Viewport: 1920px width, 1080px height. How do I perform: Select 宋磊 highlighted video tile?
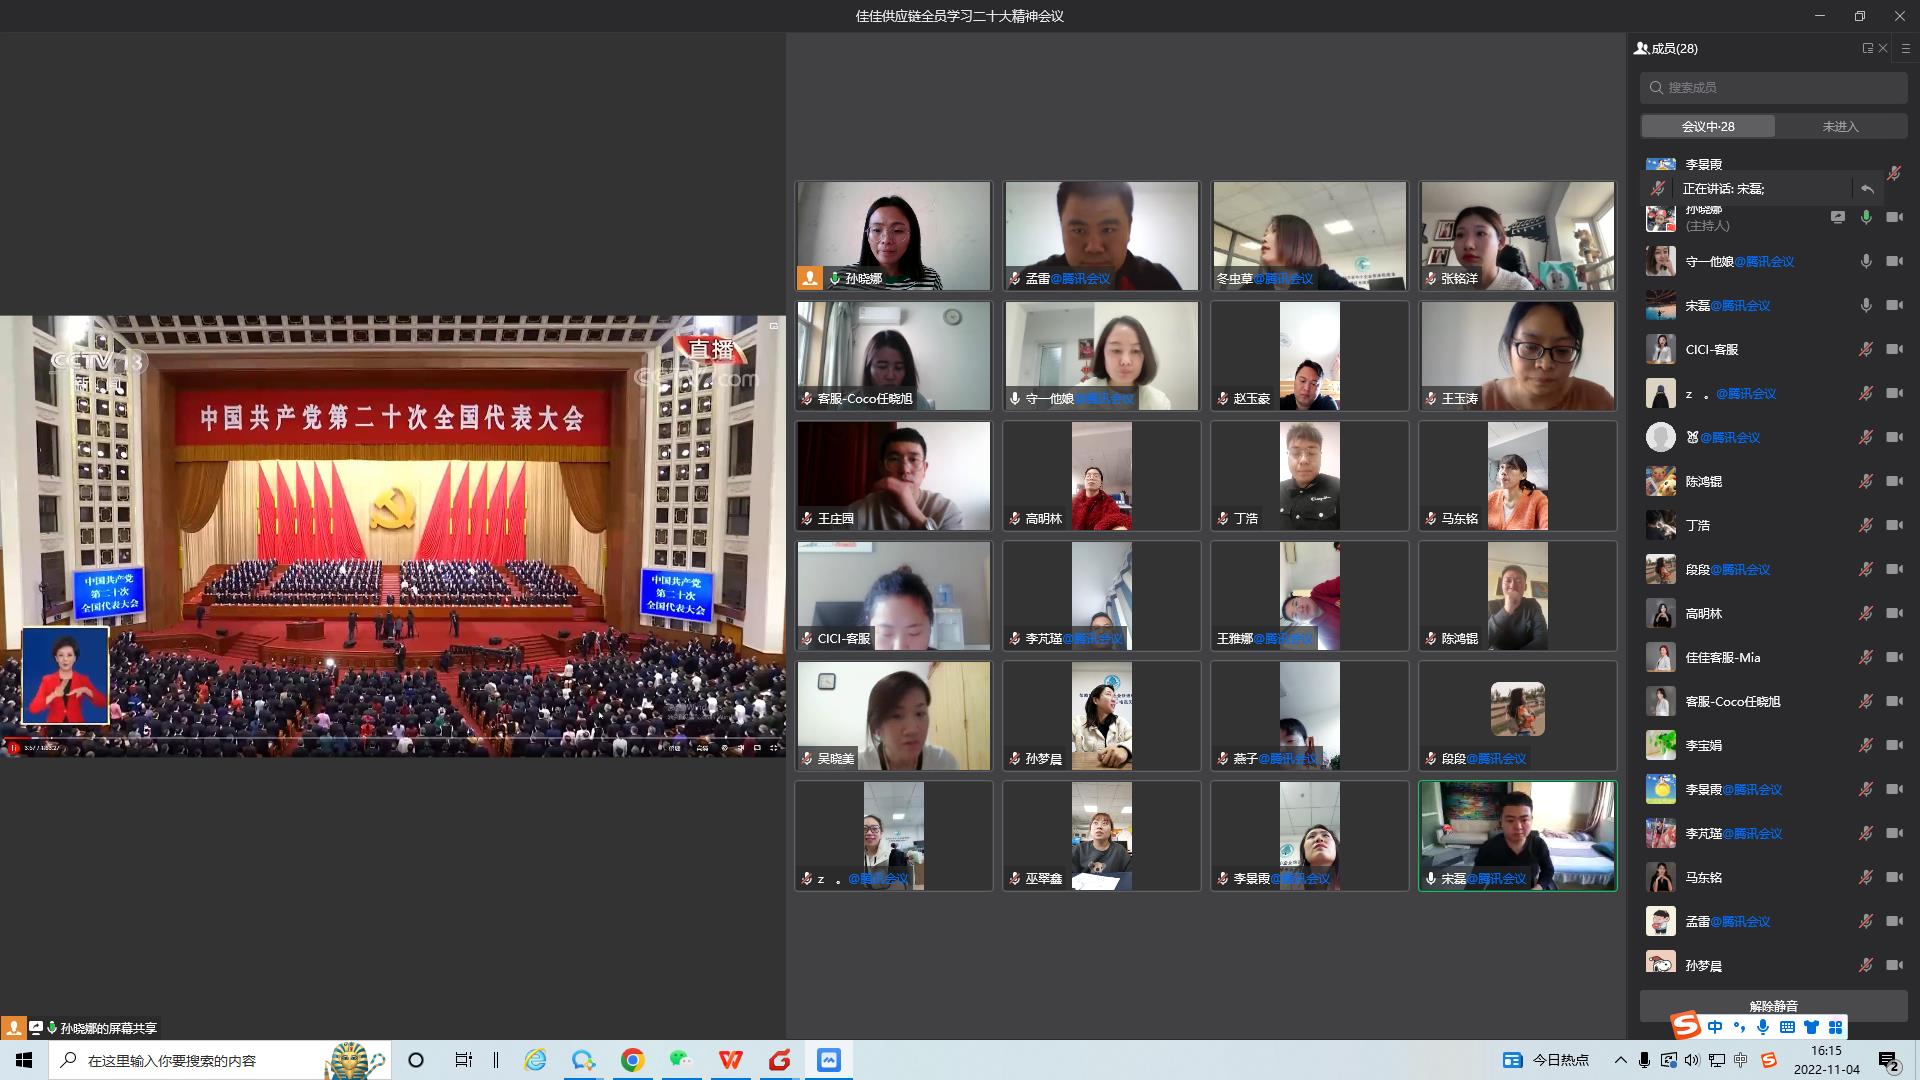1518,836
